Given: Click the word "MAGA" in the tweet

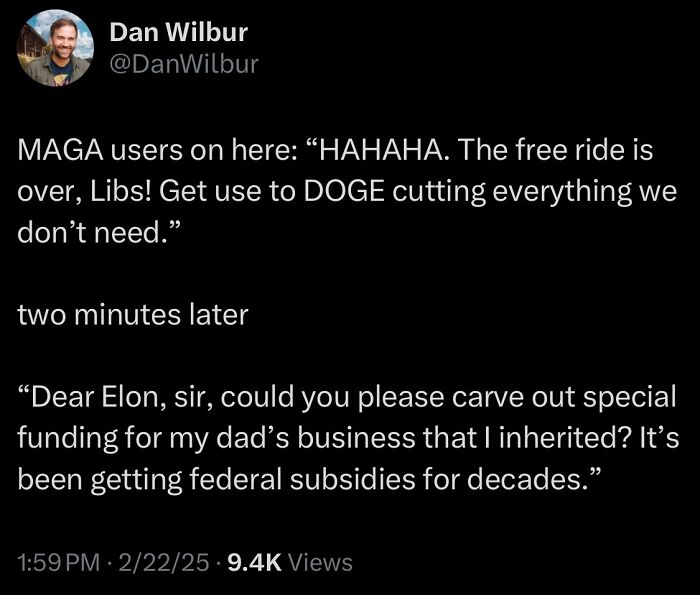Looking at the screenshot, I should pos(58,152).
